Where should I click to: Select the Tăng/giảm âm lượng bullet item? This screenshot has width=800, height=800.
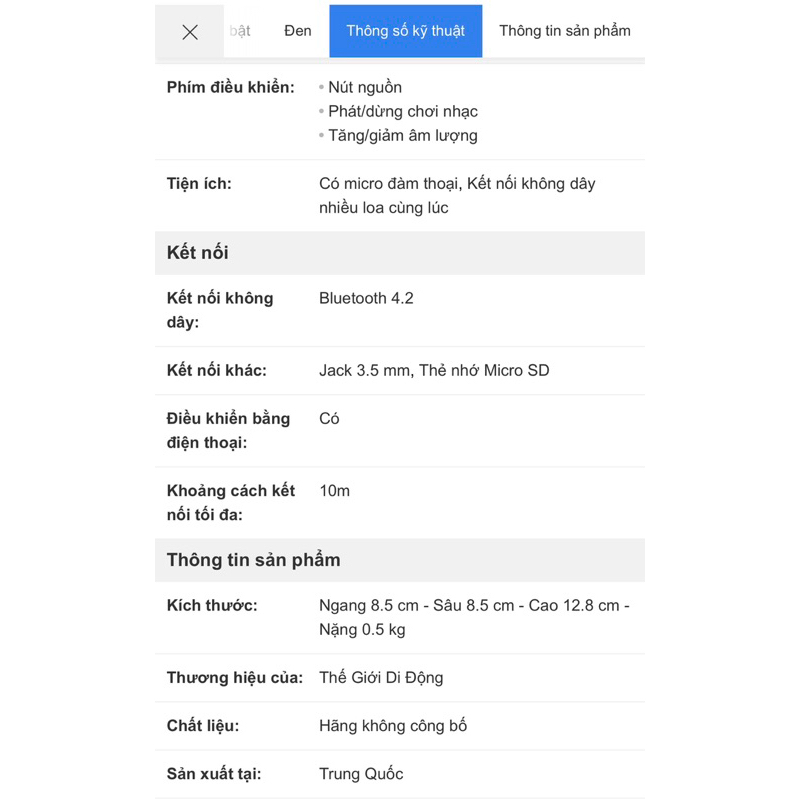[x=403, y=136]
